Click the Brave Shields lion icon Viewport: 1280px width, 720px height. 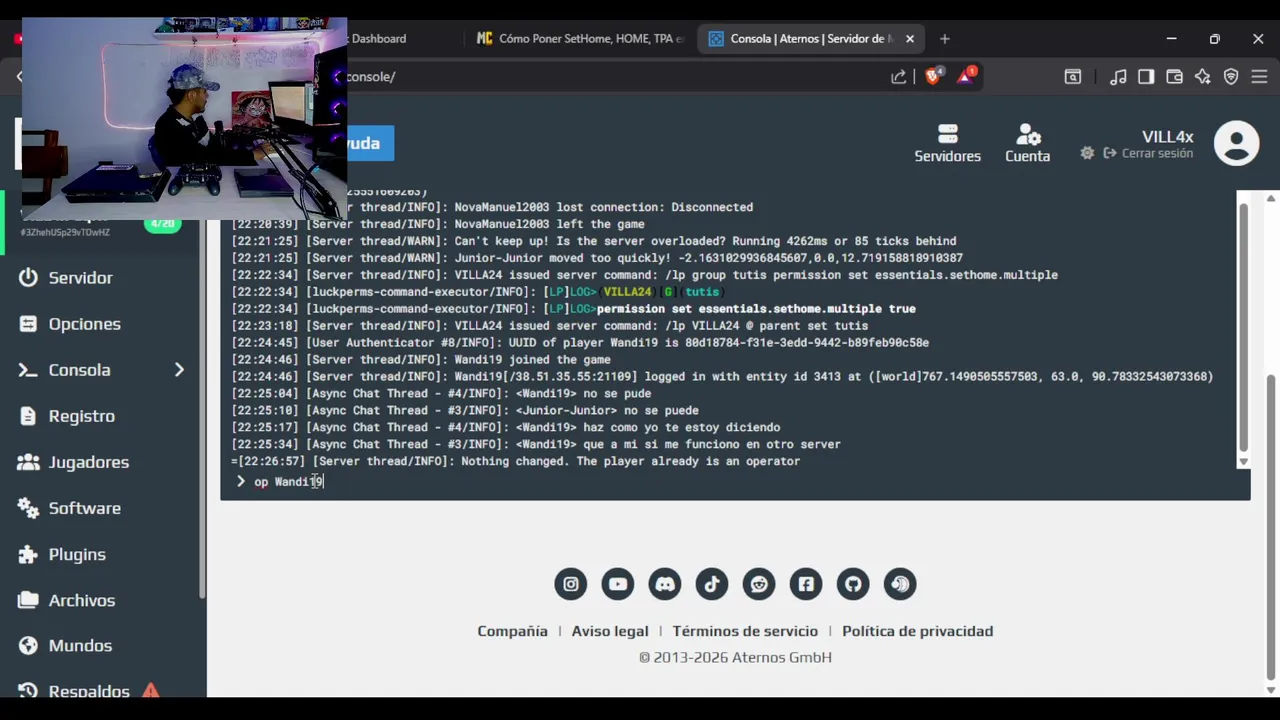click(x=933, y=76)
